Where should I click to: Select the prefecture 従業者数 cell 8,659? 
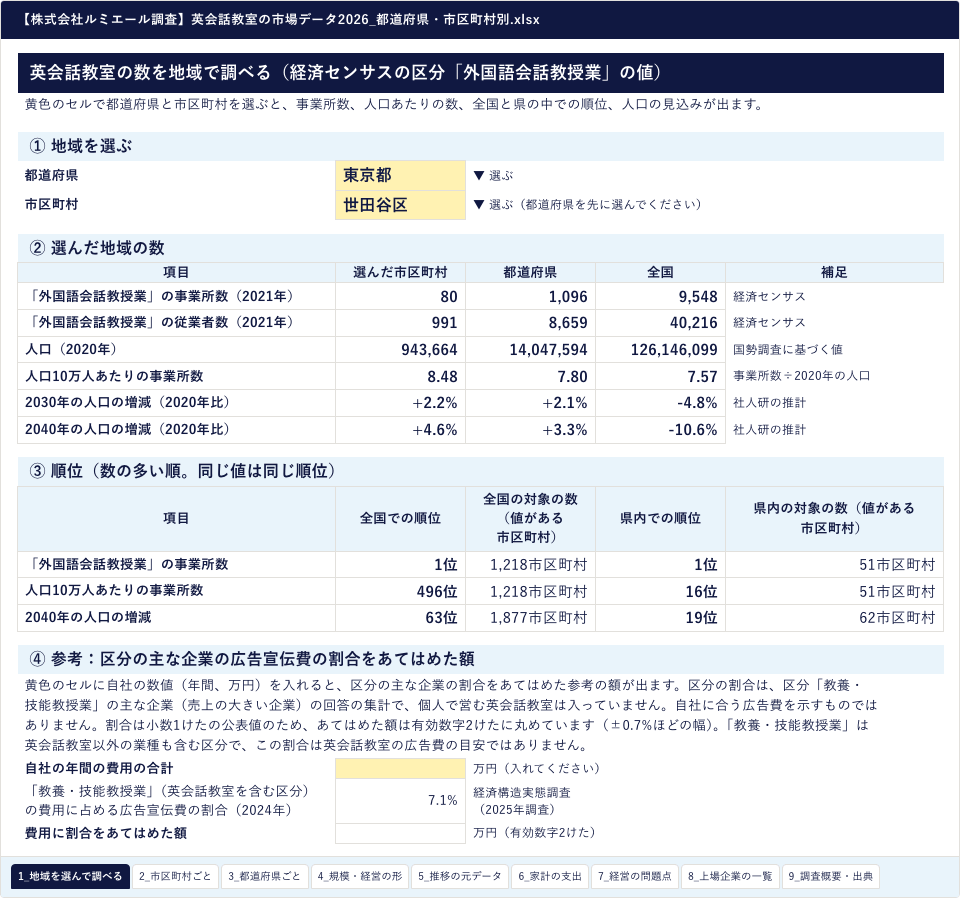[x=530, y=323]
